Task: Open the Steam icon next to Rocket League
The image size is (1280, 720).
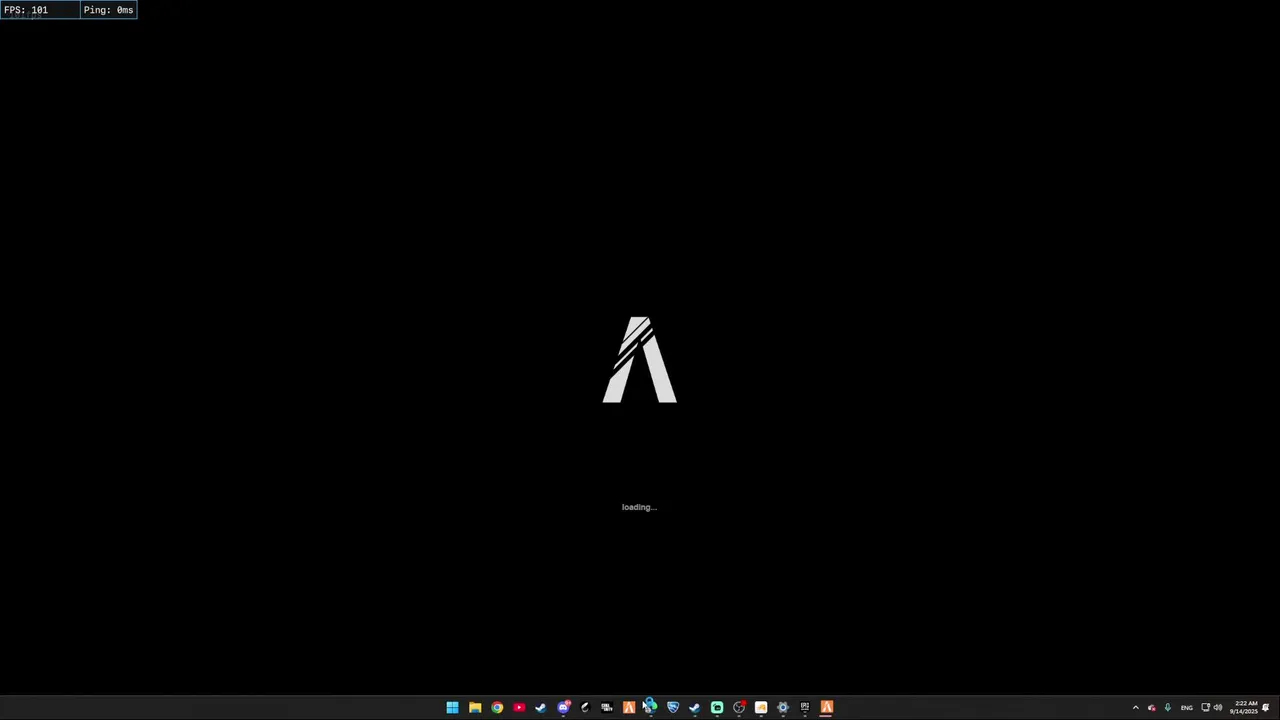Action: (x=695, y=707)
